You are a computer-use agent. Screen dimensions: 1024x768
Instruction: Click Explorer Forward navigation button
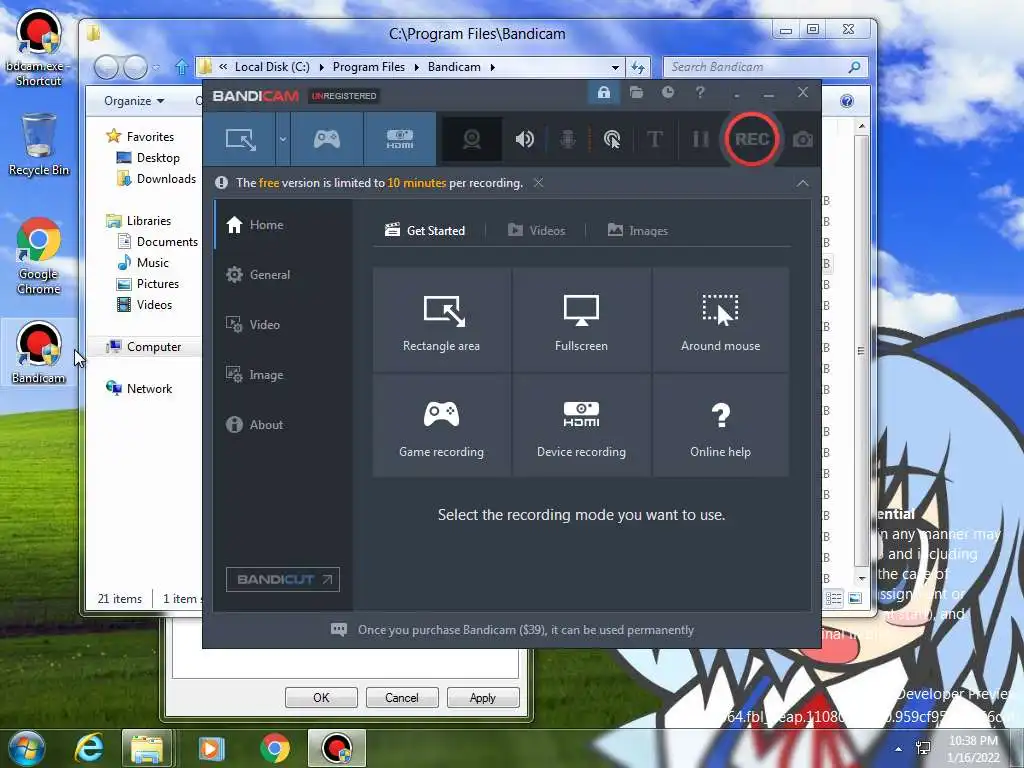pos(135,67)
